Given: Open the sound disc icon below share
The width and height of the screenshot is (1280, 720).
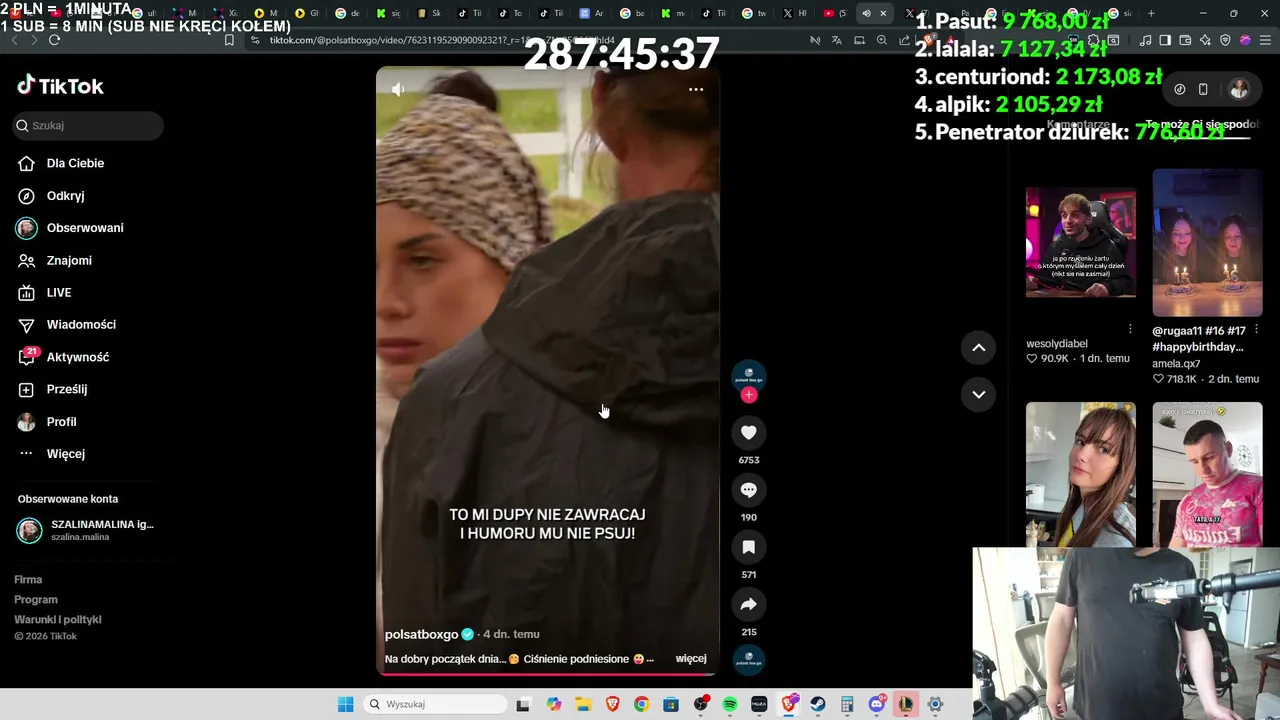Looking at the screenshot, I should coord(749,659).
